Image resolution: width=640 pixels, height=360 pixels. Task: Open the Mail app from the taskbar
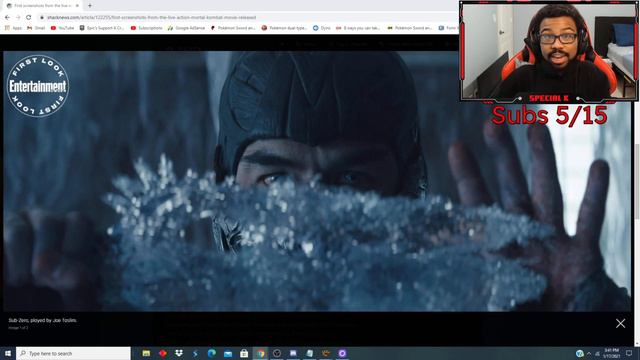228,353
